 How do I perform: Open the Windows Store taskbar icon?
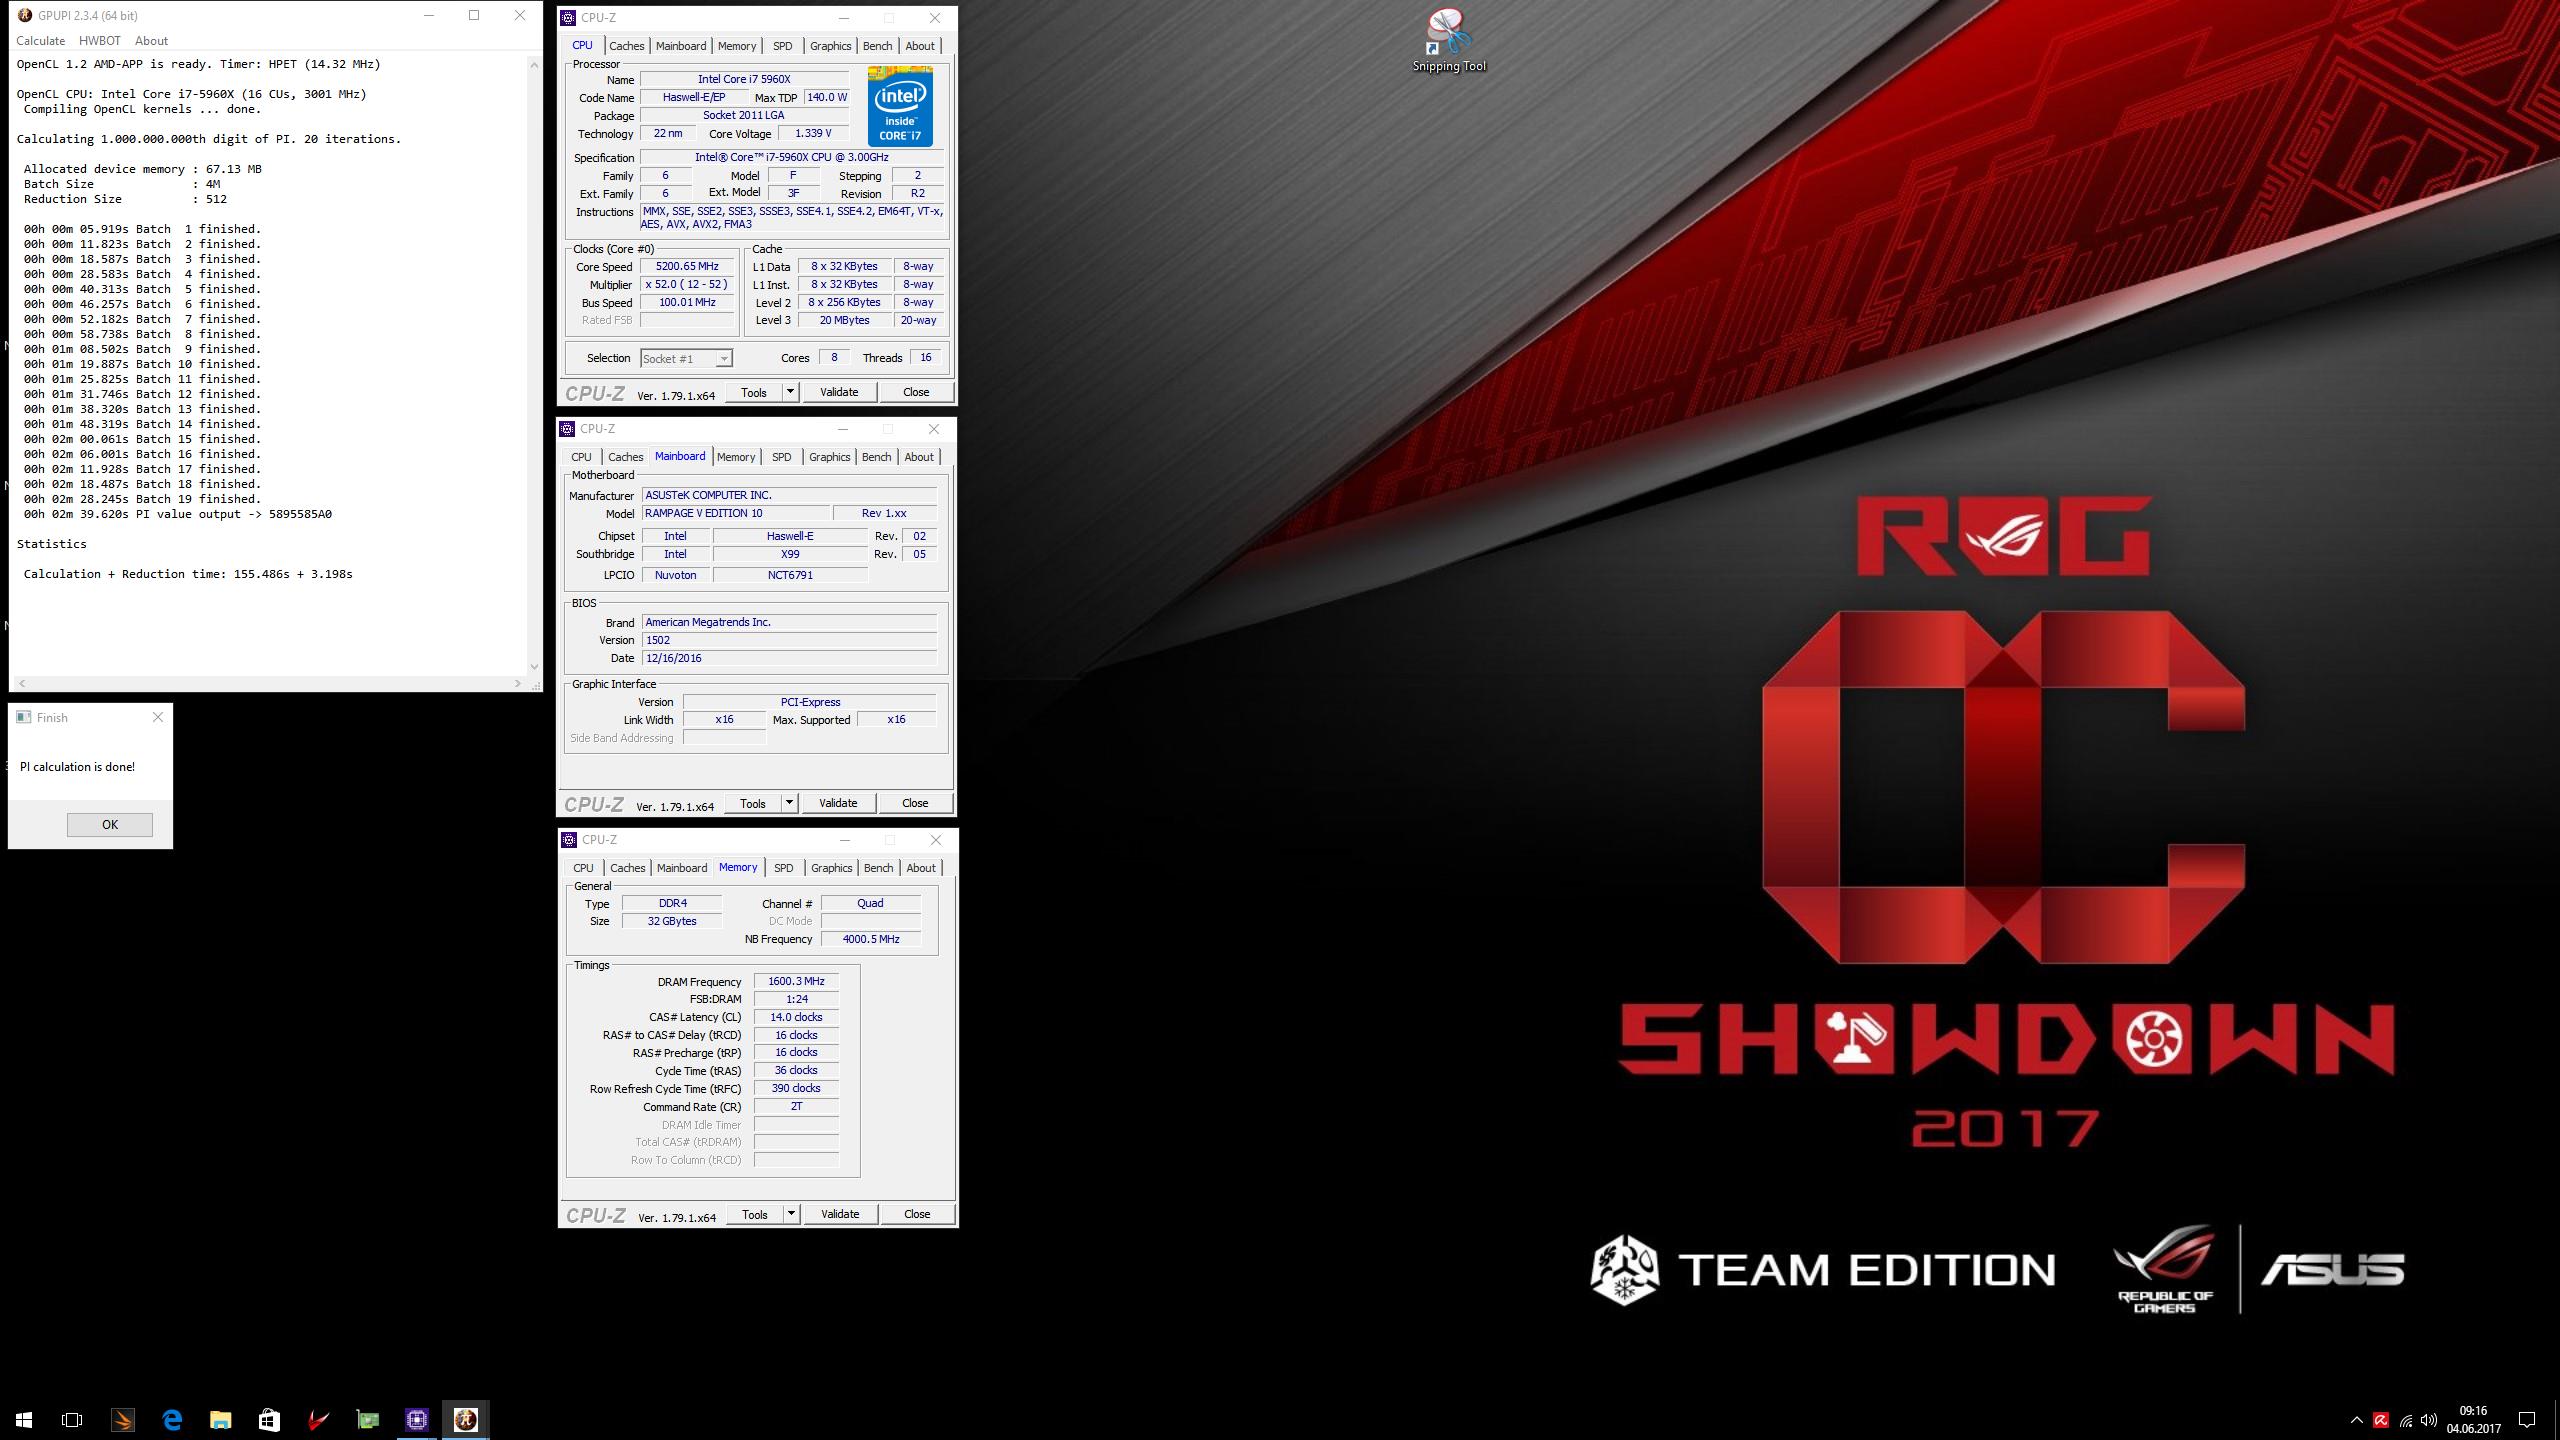pos(269,1419)
